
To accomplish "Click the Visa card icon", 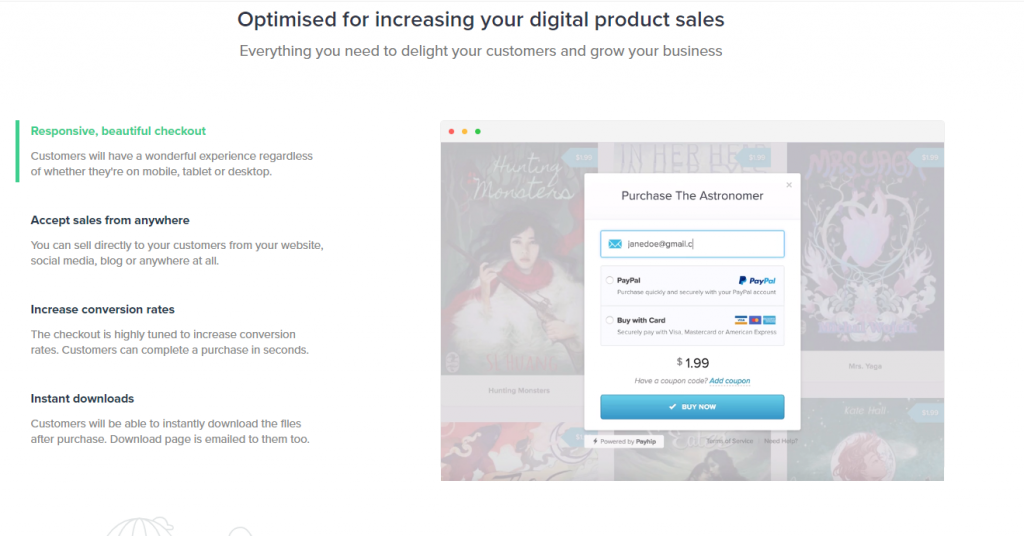I will (740, 320).
